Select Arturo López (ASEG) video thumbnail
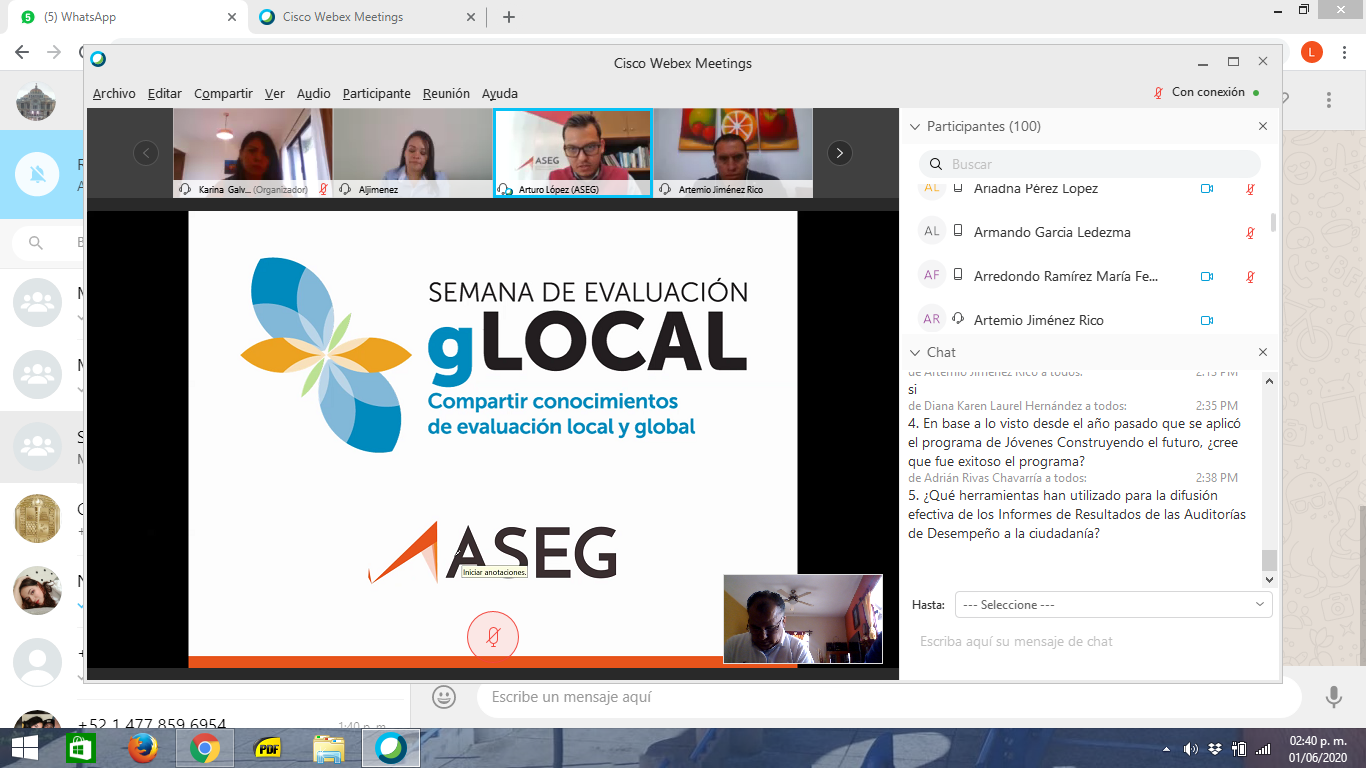This screenshot has height=768, width=1366. [573, 153]
